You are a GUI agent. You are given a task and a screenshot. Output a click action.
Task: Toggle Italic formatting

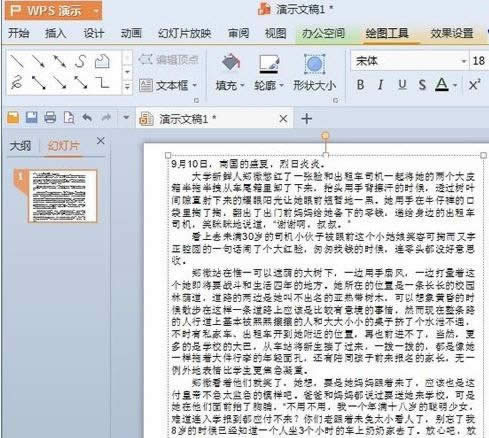pyautogui.click(x=380, y=85)
